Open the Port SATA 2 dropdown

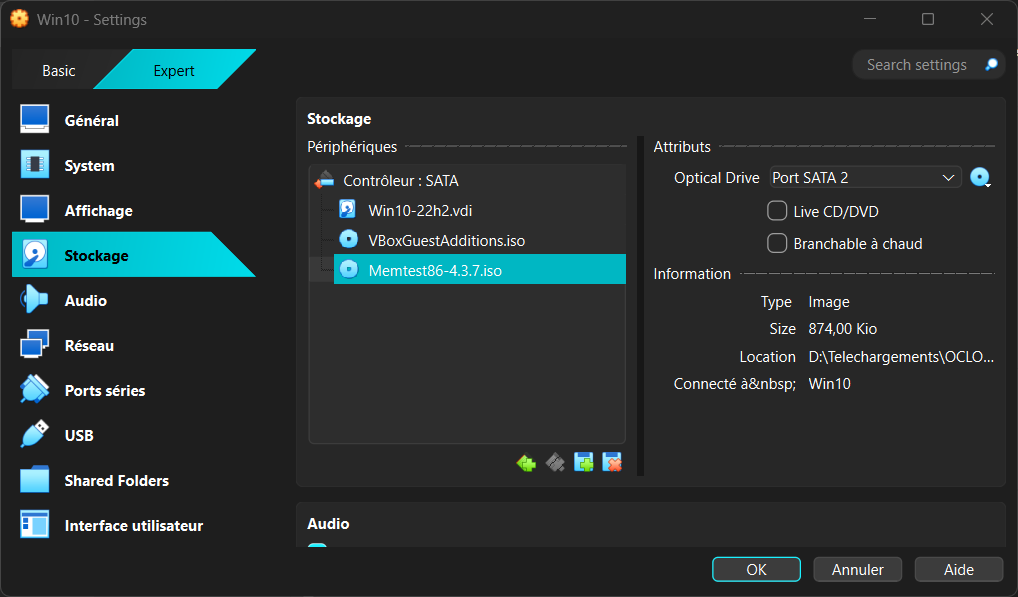pyautogui.click(x=865, y=178)
